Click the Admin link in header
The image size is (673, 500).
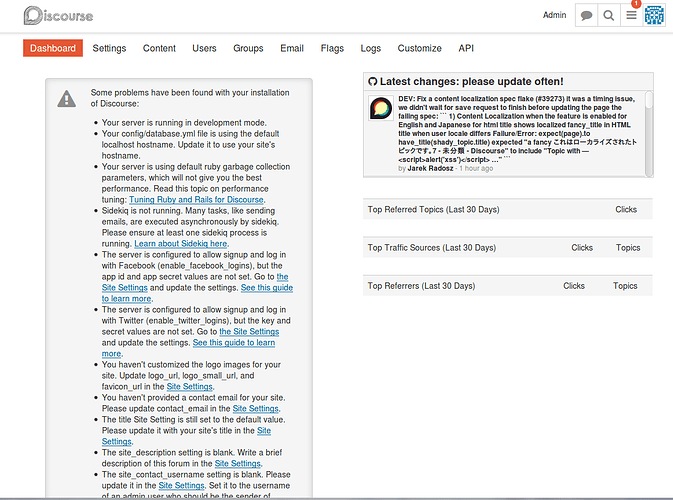coord(555,15)
